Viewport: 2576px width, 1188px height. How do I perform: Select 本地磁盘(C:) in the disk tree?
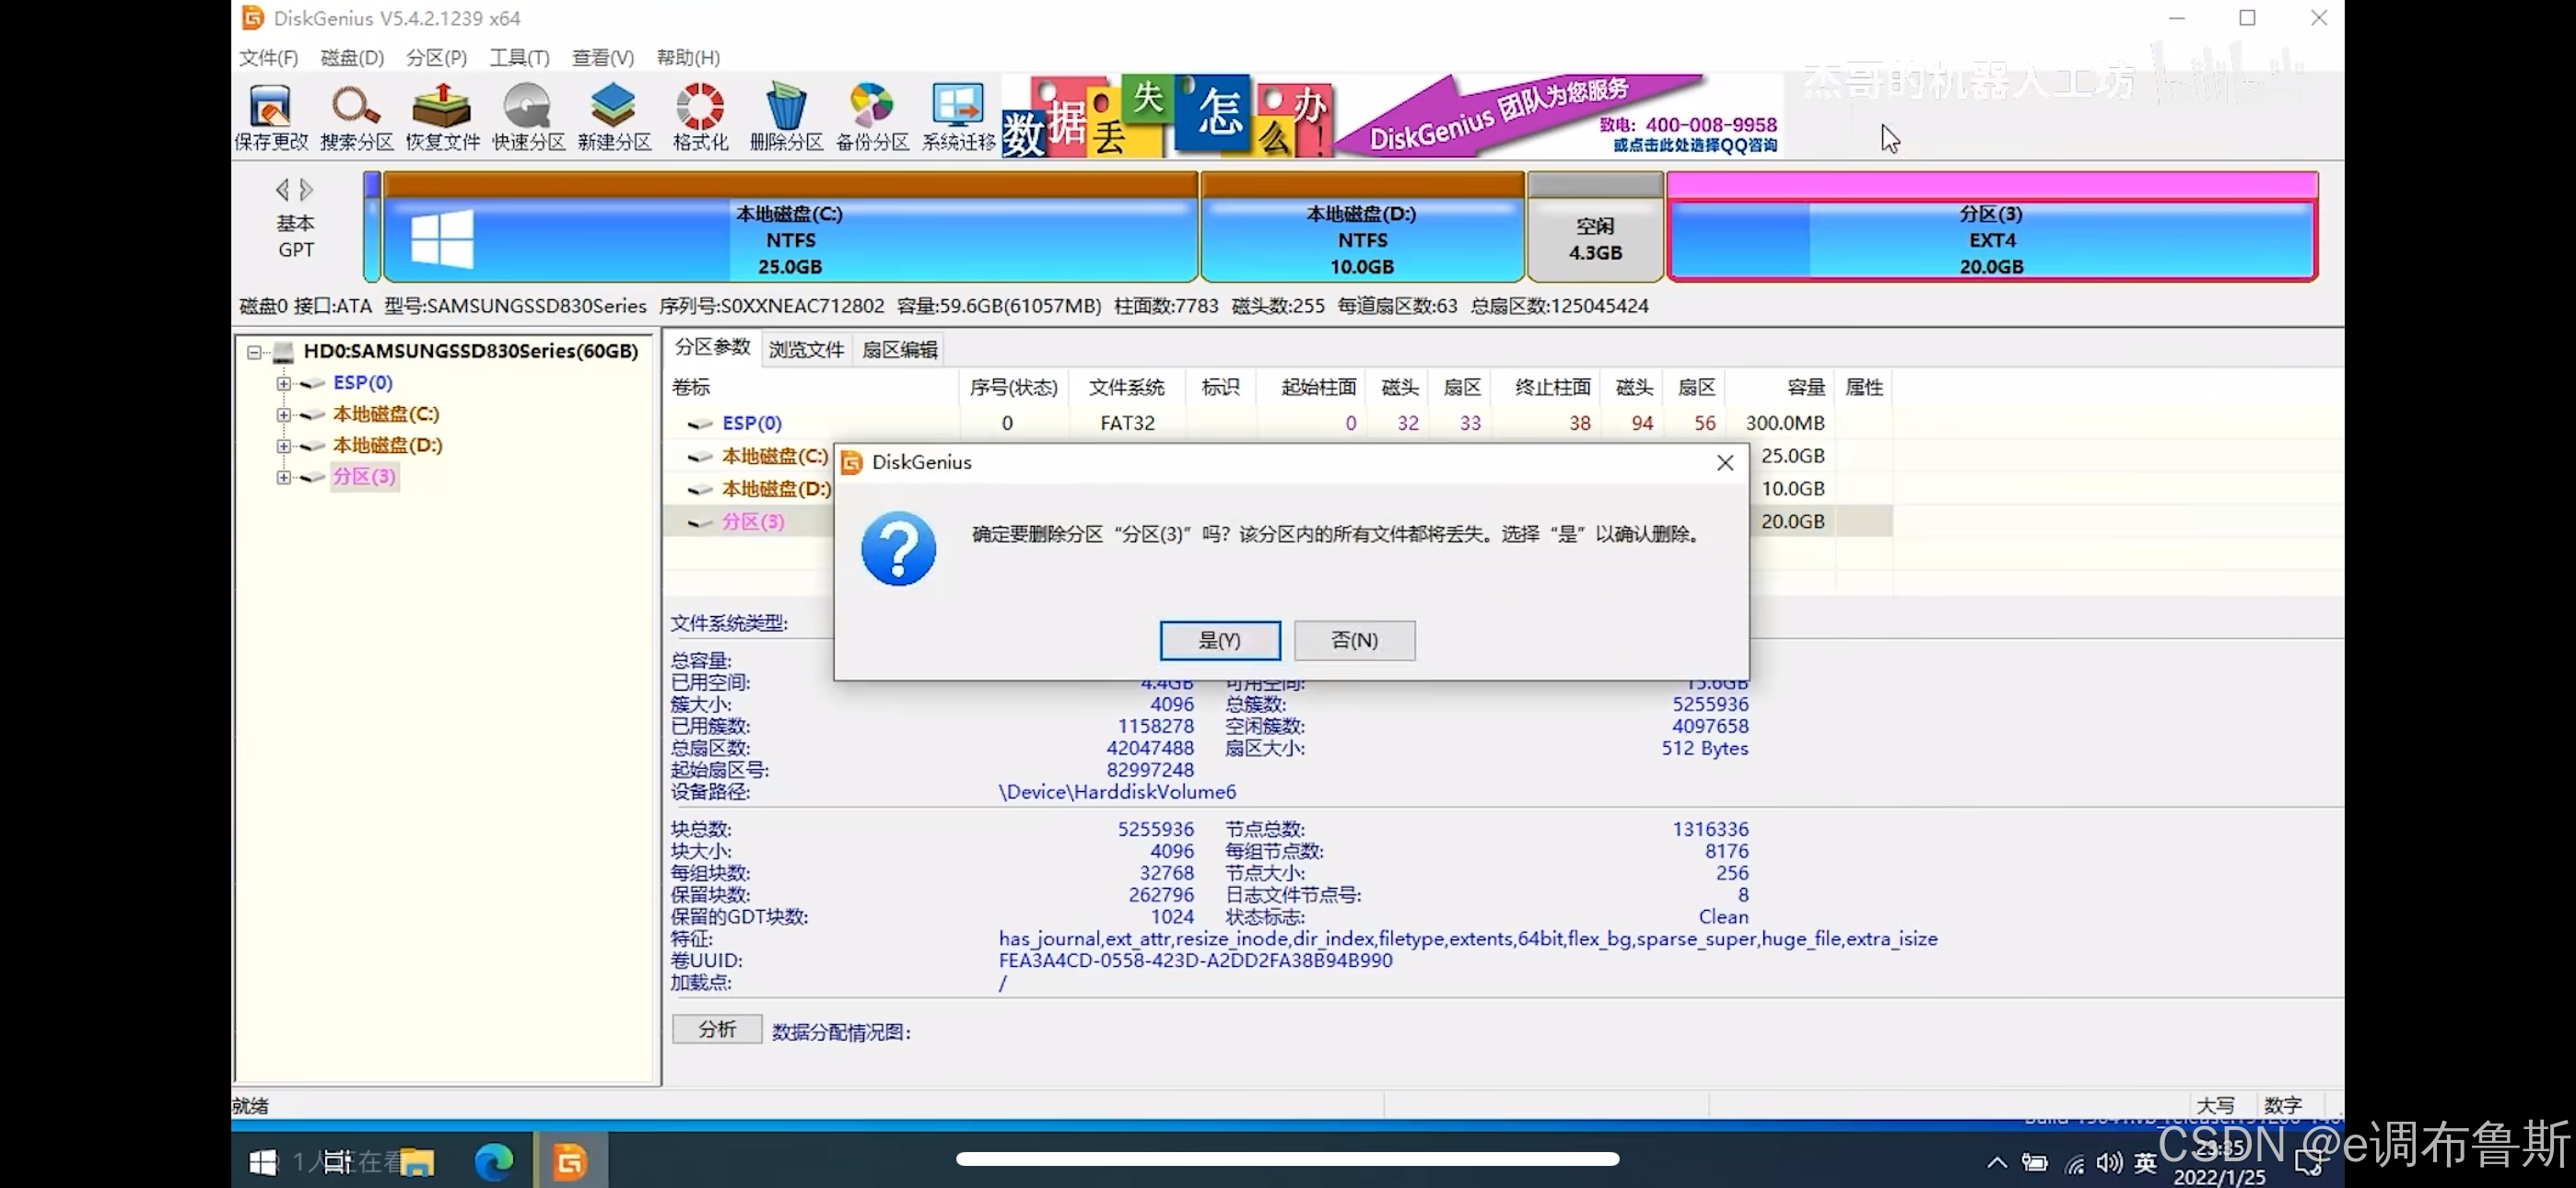coord(386,414)
